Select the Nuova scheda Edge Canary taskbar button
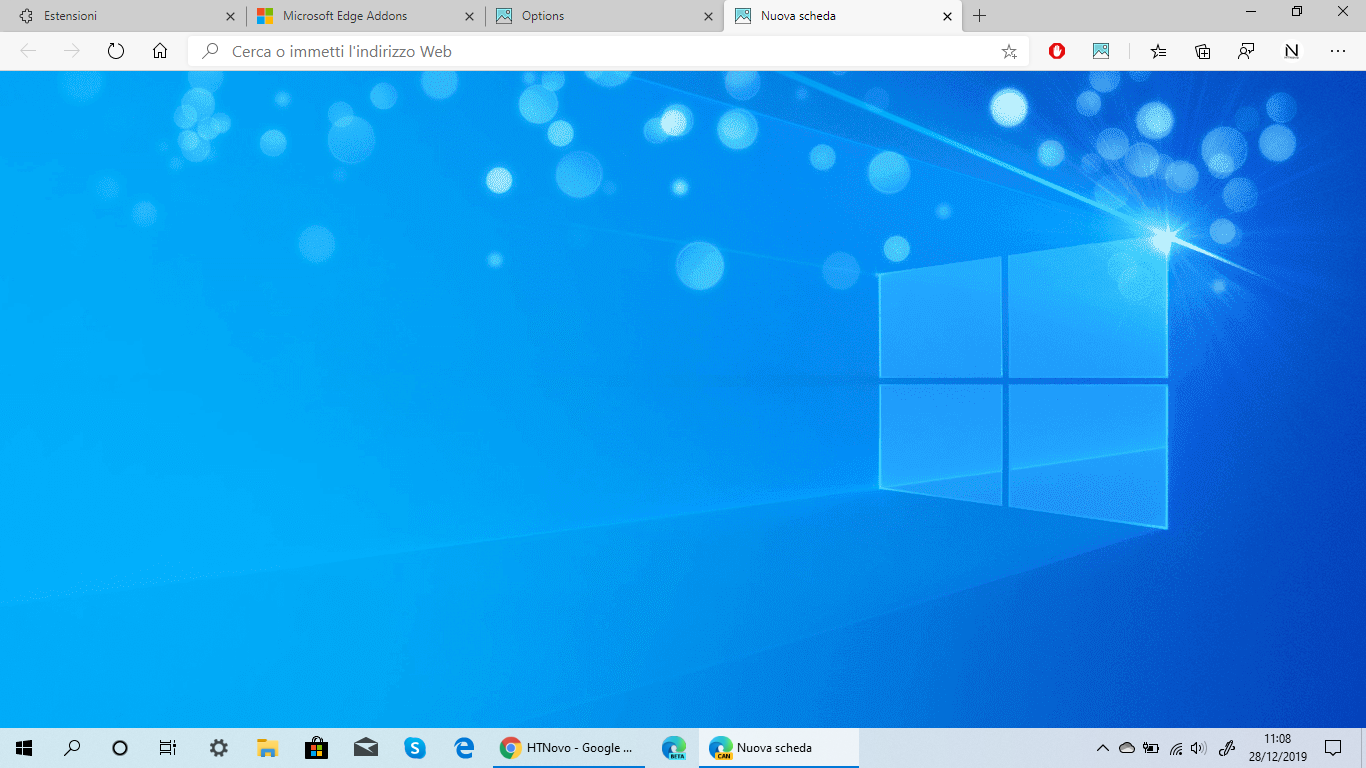The image size is (1366, 768). click(x=778, y=748)
